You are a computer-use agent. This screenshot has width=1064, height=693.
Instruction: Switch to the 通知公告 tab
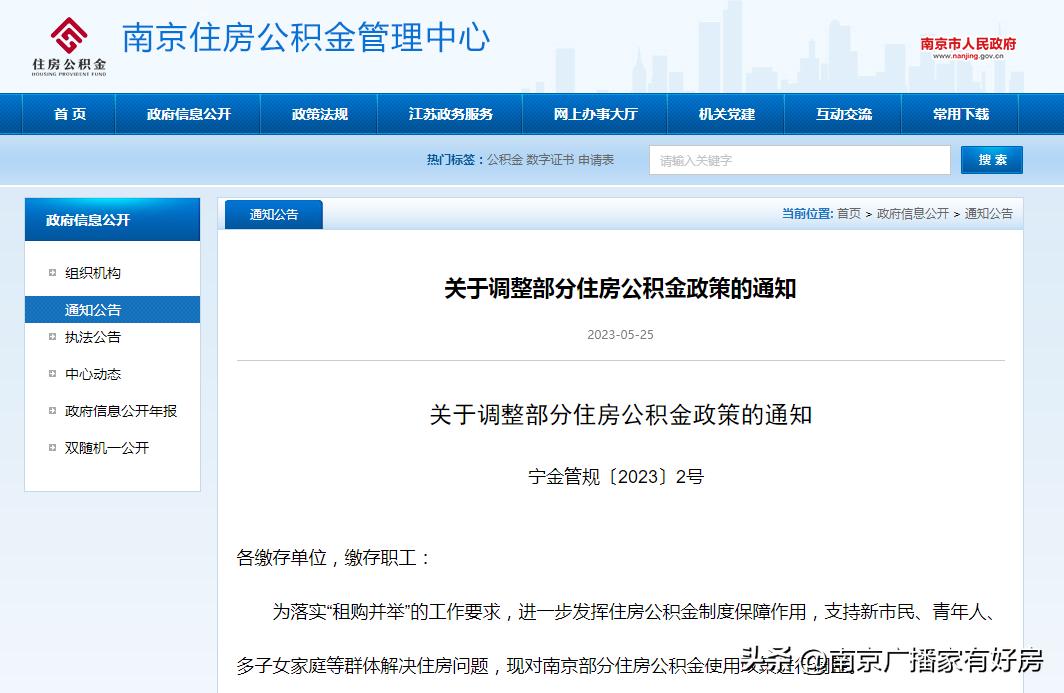click(273, 214)
